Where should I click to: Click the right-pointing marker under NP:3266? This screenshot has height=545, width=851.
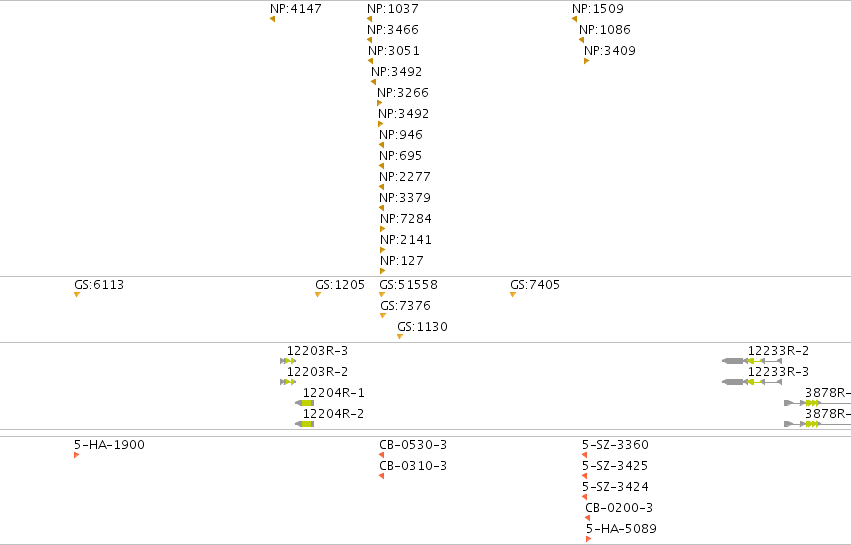379,103
